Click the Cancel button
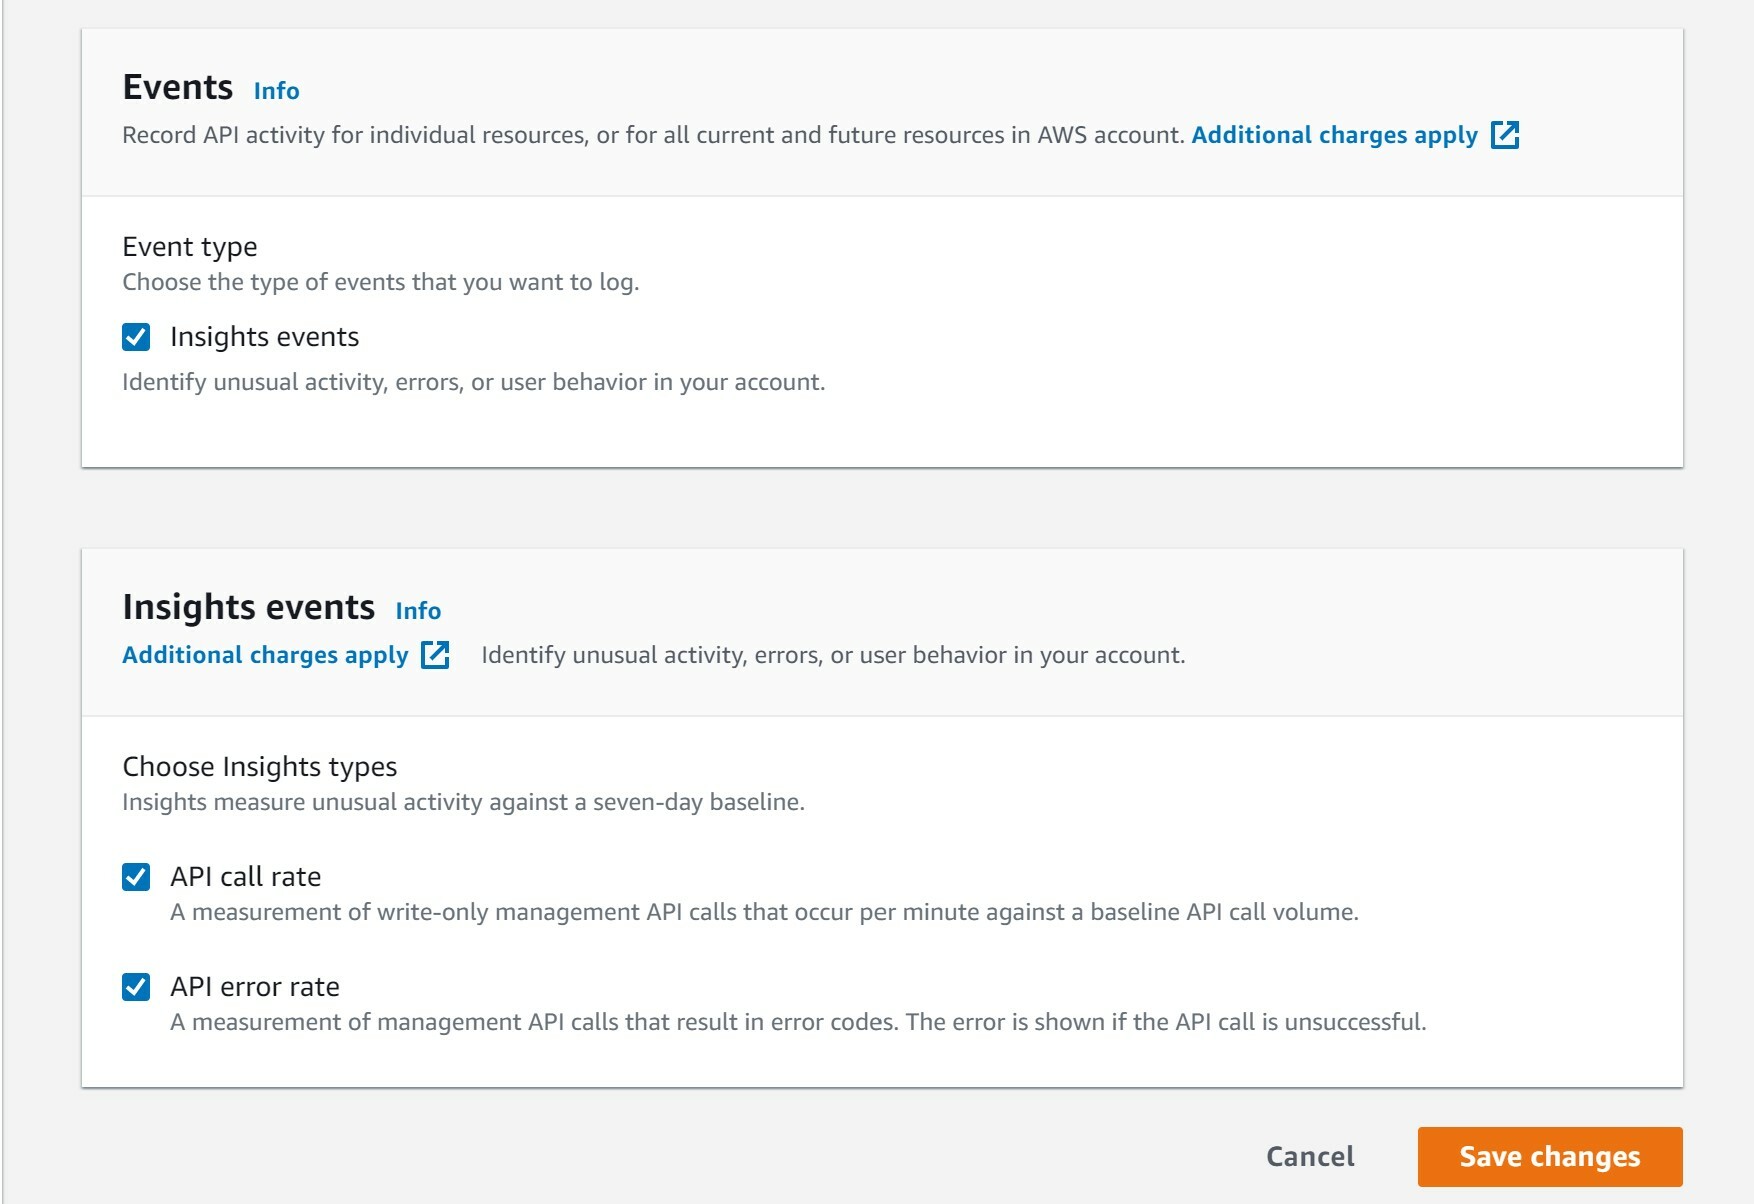The height and width of the screenshot is (1204, 1754). pyautogui.click(x=1309, y=1156)
